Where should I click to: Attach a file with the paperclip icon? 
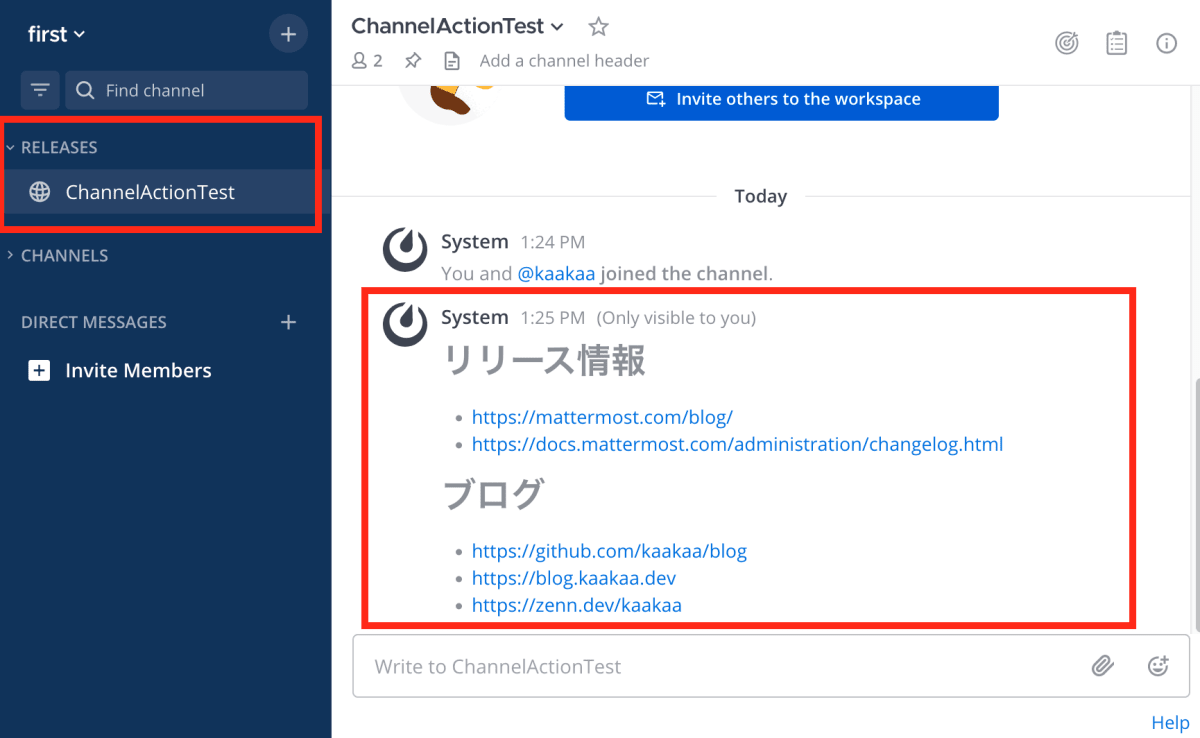point(1102,666)
